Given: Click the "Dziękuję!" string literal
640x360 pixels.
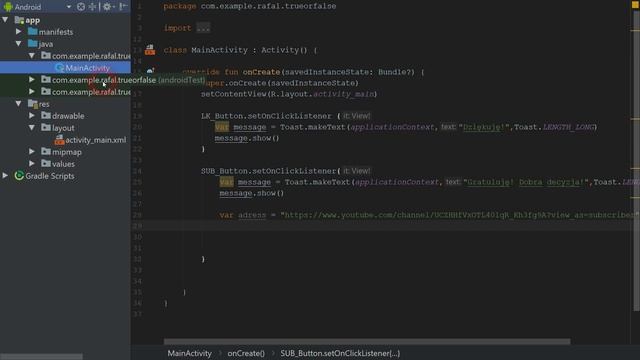Looking at the screenshot, I should coord(484,127).
